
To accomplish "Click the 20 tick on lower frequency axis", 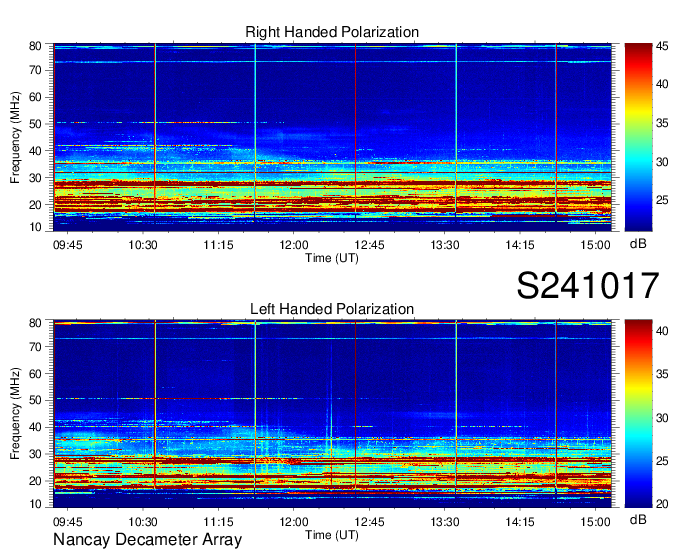I will pos(35,481).
